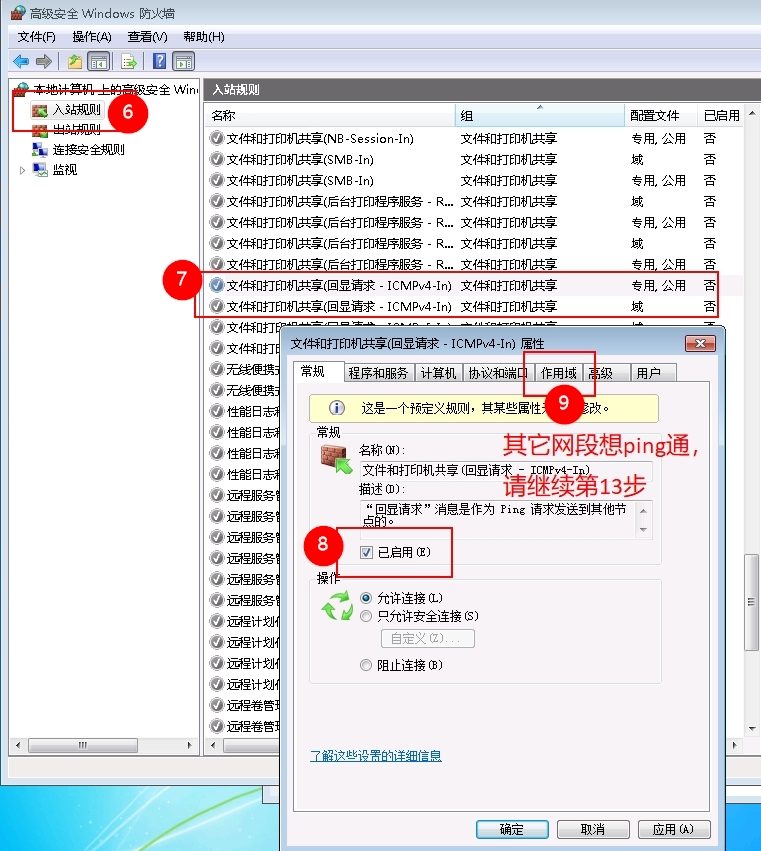Viewport: 761px width, 851px height.
Task: Switch to the 协议和端口 tab
Action: click(498, 373)
